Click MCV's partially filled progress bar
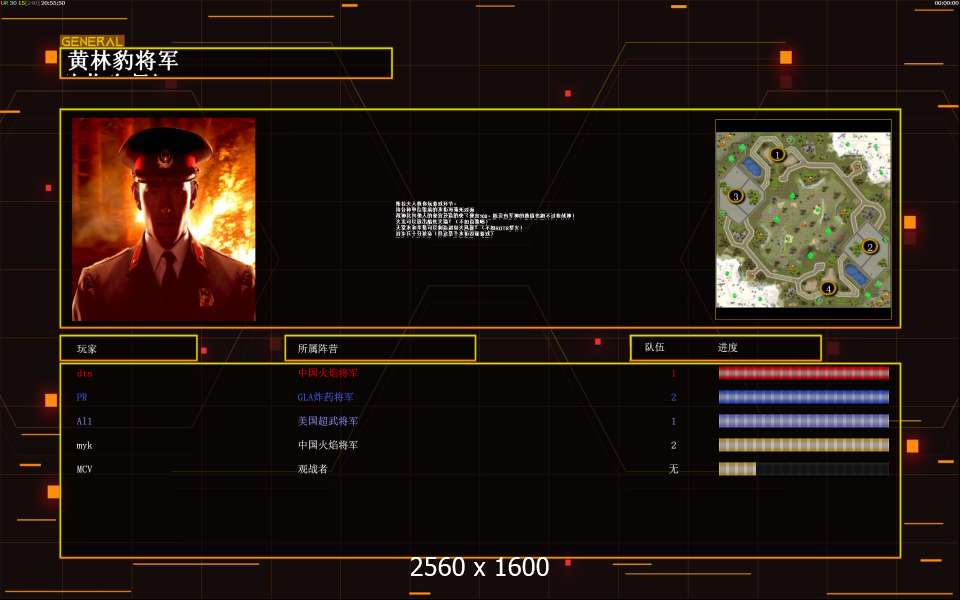 pyautogui.click(x=803, y=469)
